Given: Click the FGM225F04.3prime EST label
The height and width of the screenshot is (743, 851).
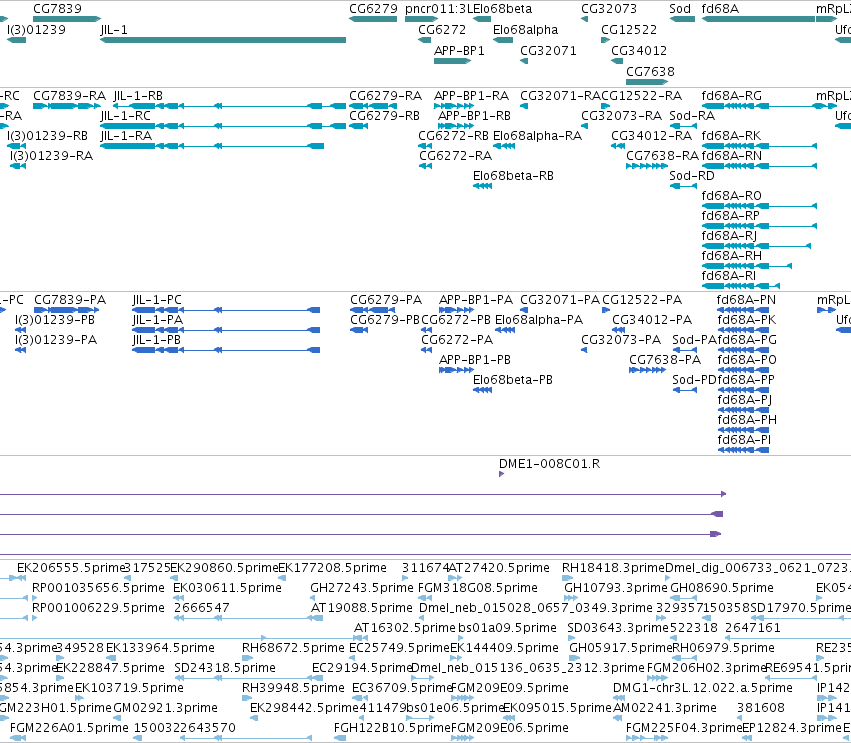Looking at the screenshot, I should [x=684, y=728].
